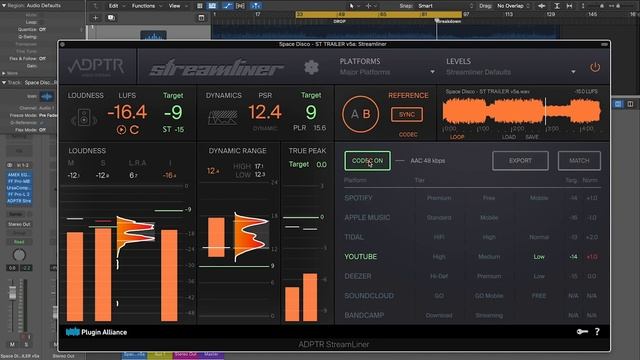
Task: Click LOAD under the reference waveform
Action: pyautogui.click(x=509, y=137)
